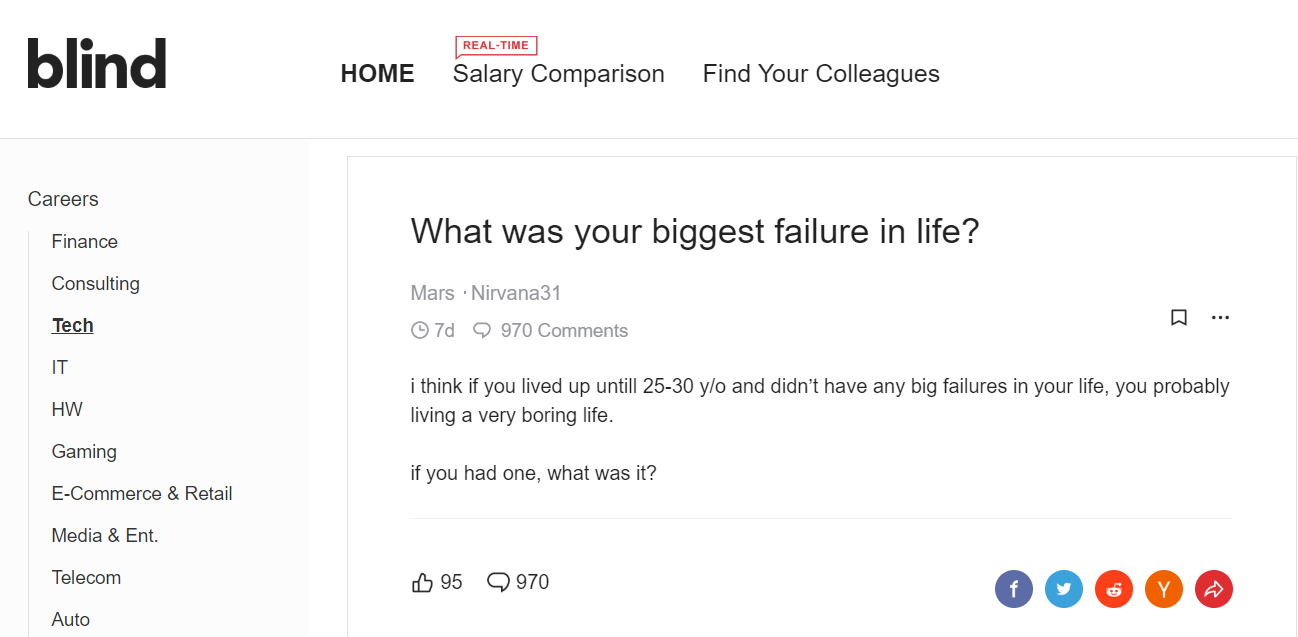Select the Tech category
The width and height of the screenshot is (1298, 637).
pyautogui.click(x=72, y=326)
